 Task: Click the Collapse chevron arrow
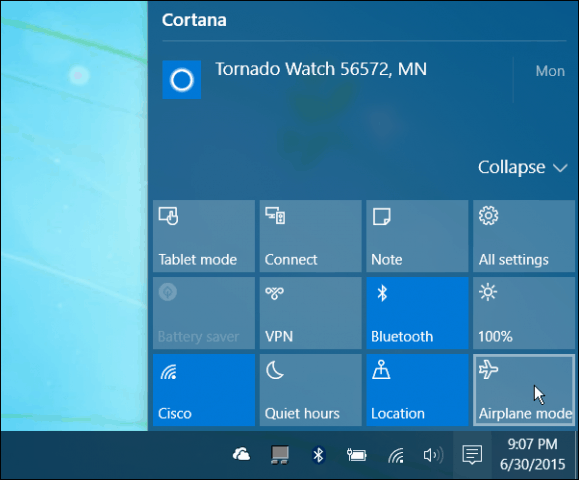click(560, 168)
